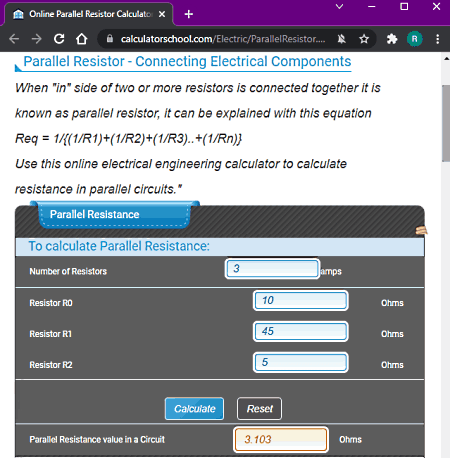Select the Online Parallel Resistor Calculator tab
Image resolution: width=450 pixels, height=458 pixels.
[88, 14]
